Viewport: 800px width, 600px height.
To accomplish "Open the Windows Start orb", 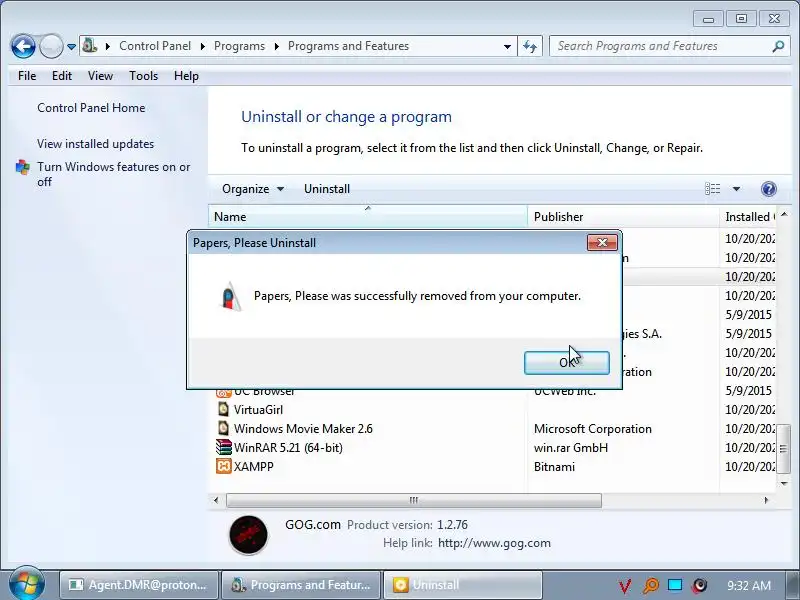I will click(27, 585).
